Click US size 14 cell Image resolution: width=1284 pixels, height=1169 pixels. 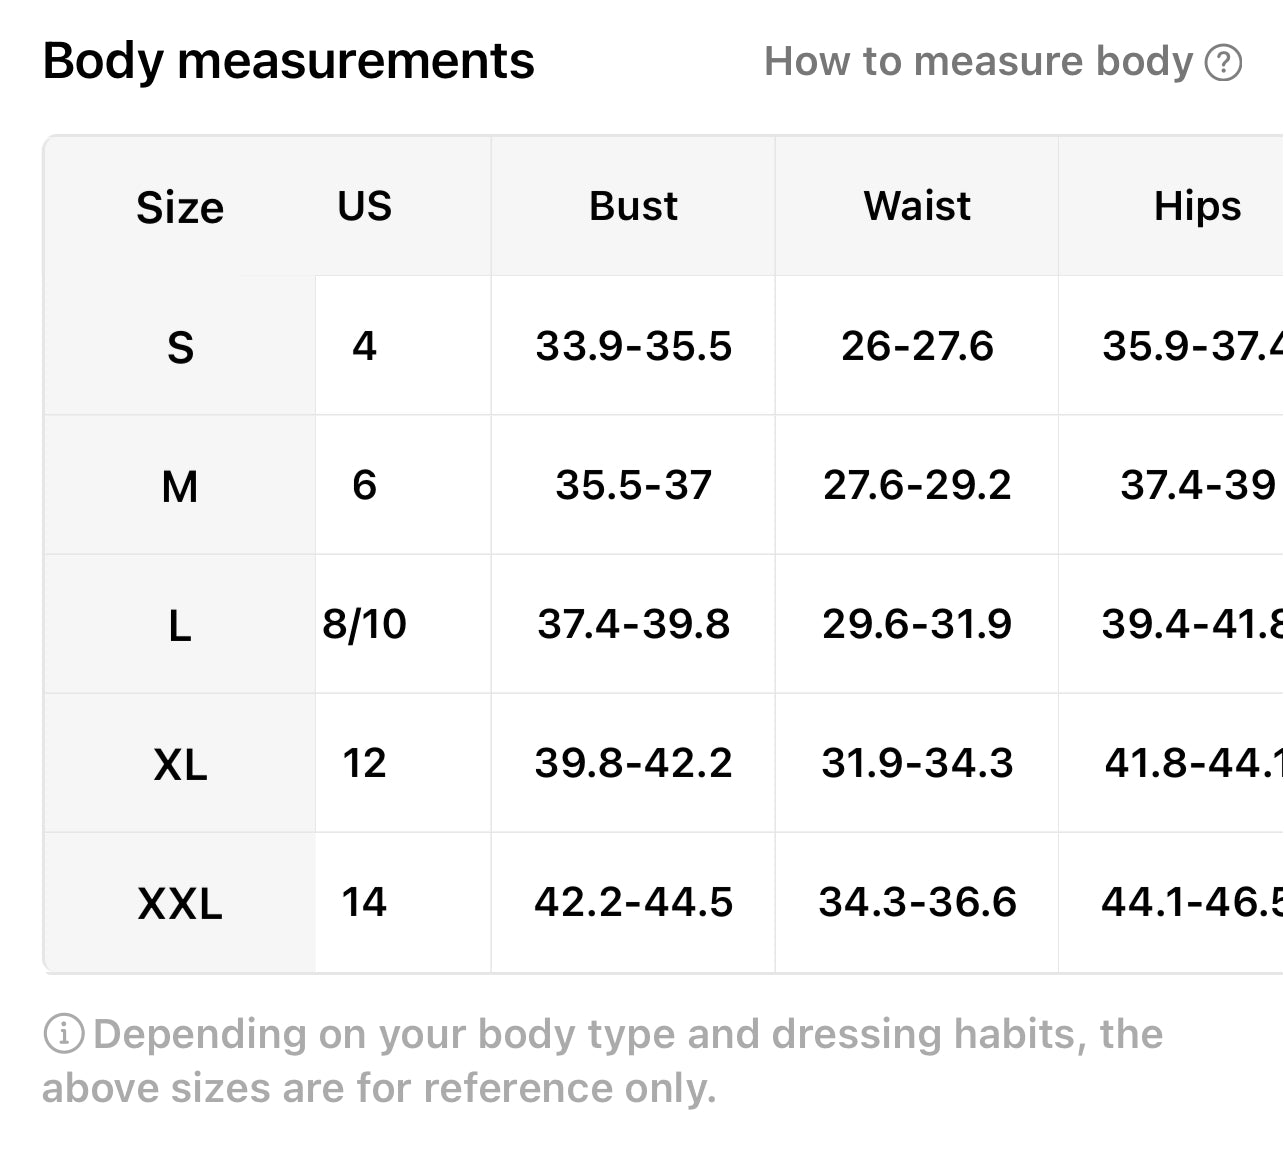coord(364,902)
